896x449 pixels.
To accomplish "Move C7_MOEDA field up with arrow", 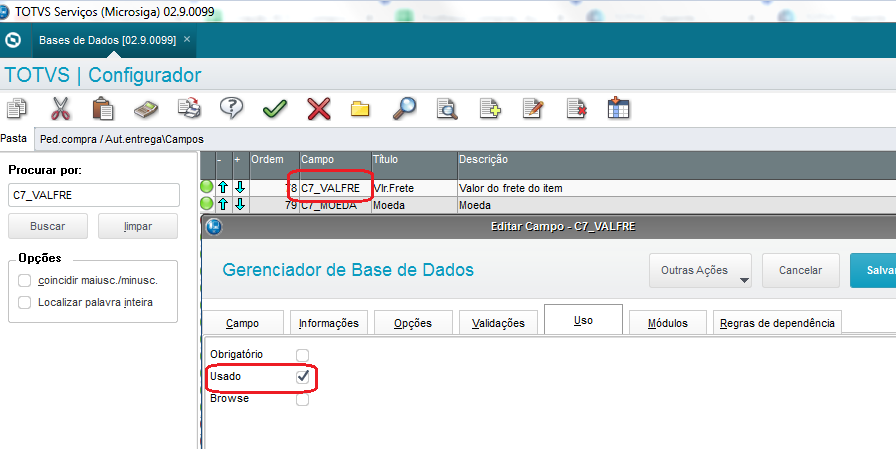I will click(223, 205).
